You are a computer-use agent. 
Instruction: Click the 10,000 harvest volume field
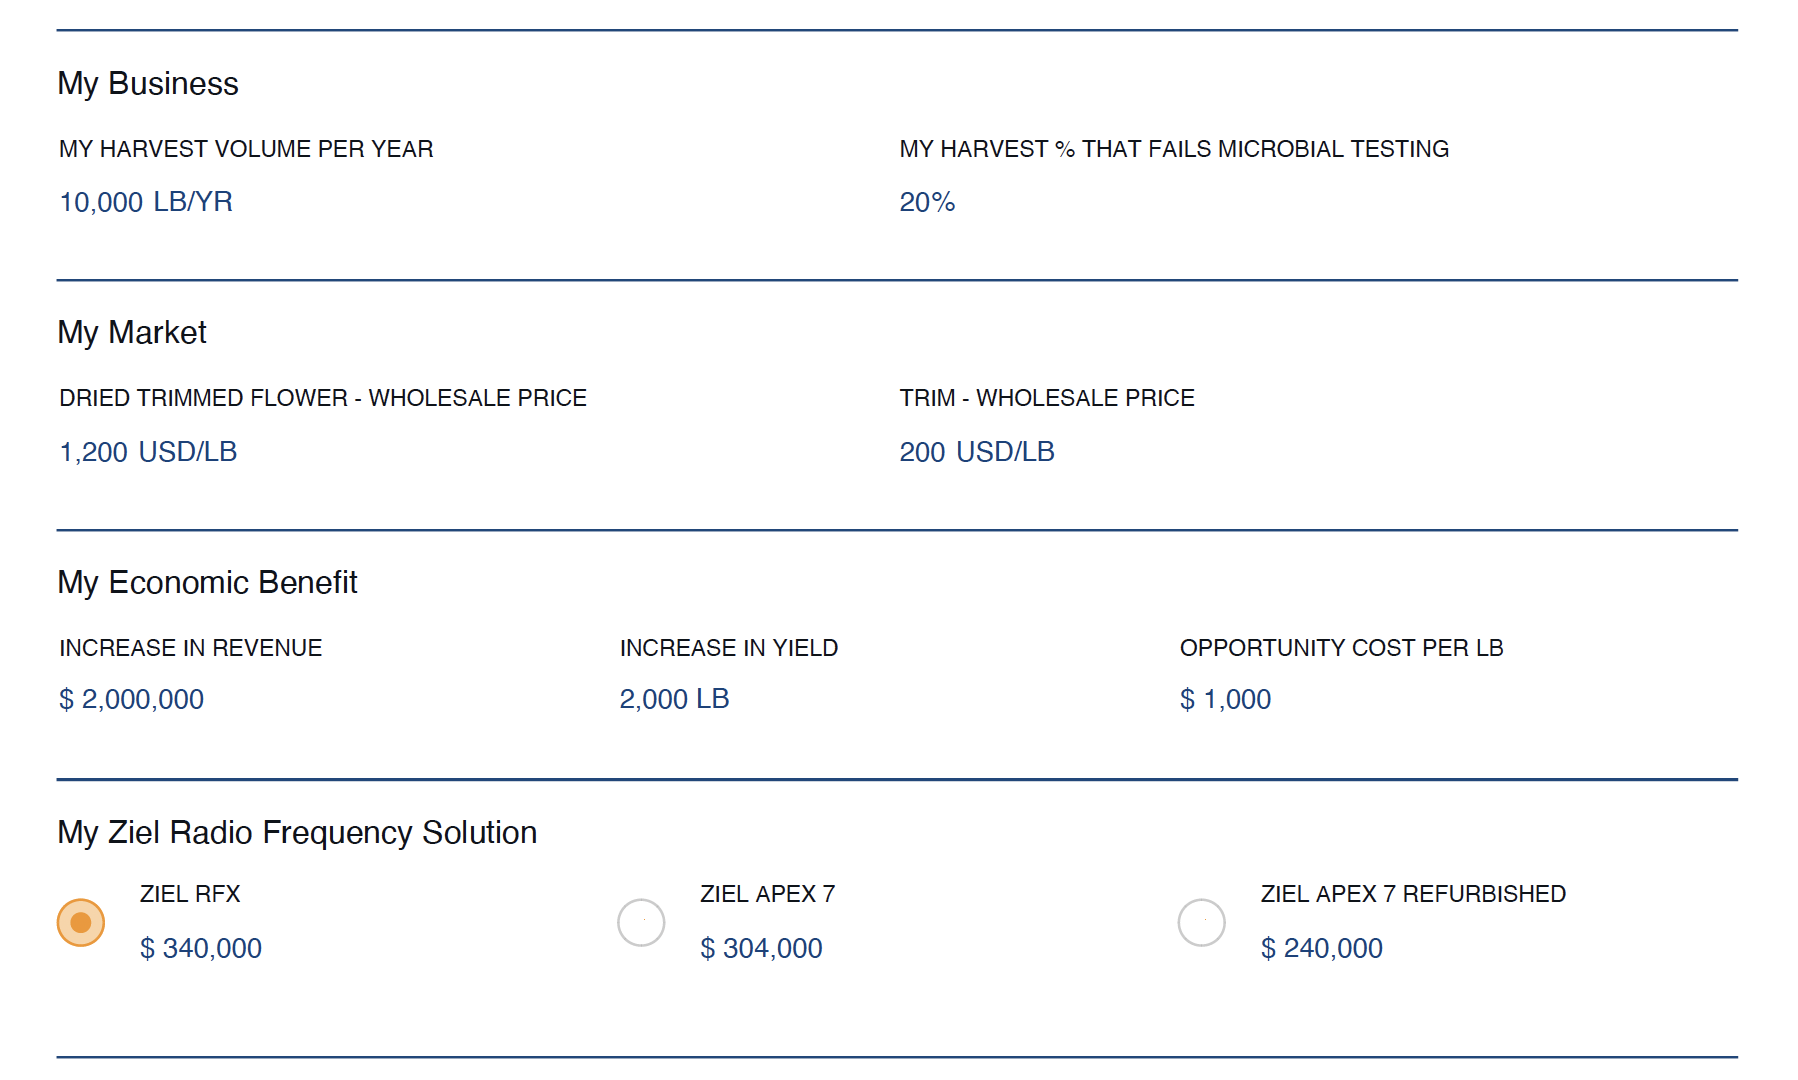(101, 202)
